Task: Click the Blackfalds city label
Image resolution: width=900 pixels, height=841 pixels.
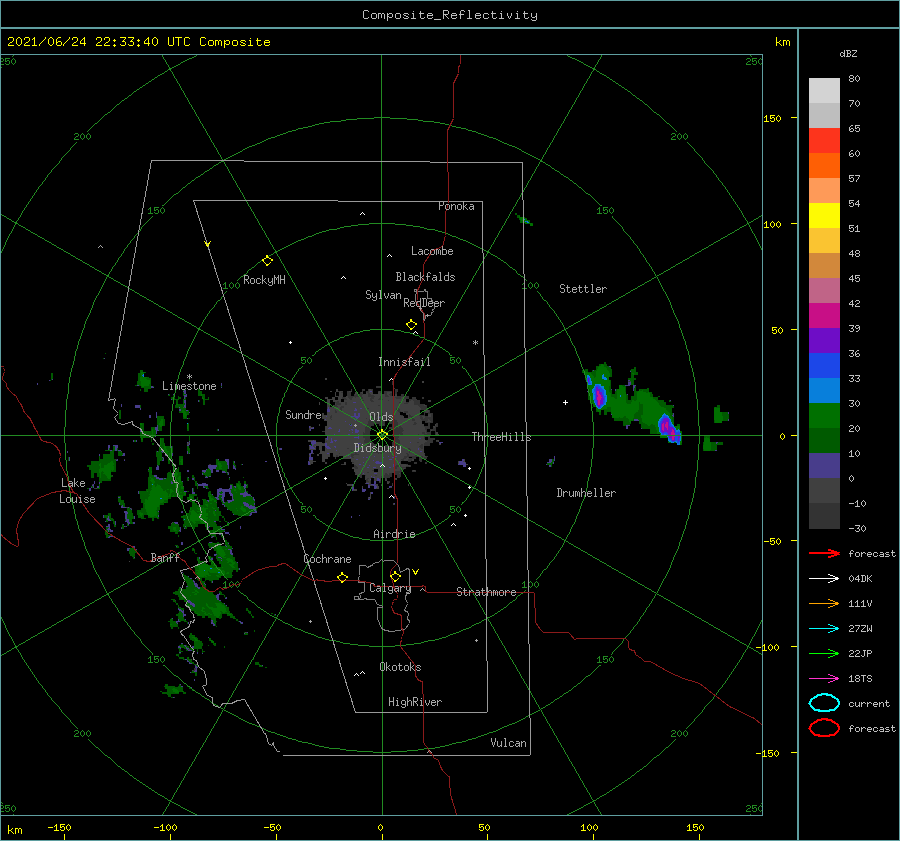Action: click(425, 277)
